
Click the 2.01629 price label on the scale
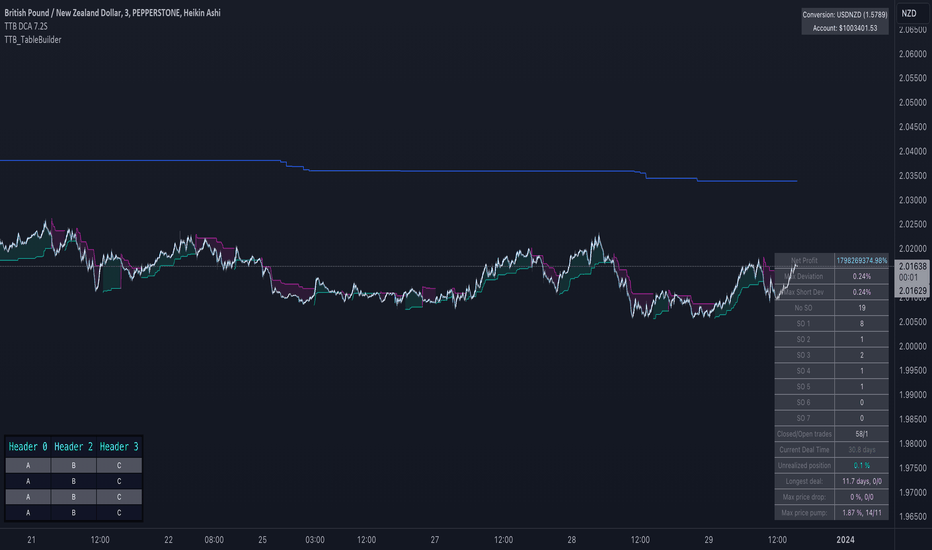912,291
